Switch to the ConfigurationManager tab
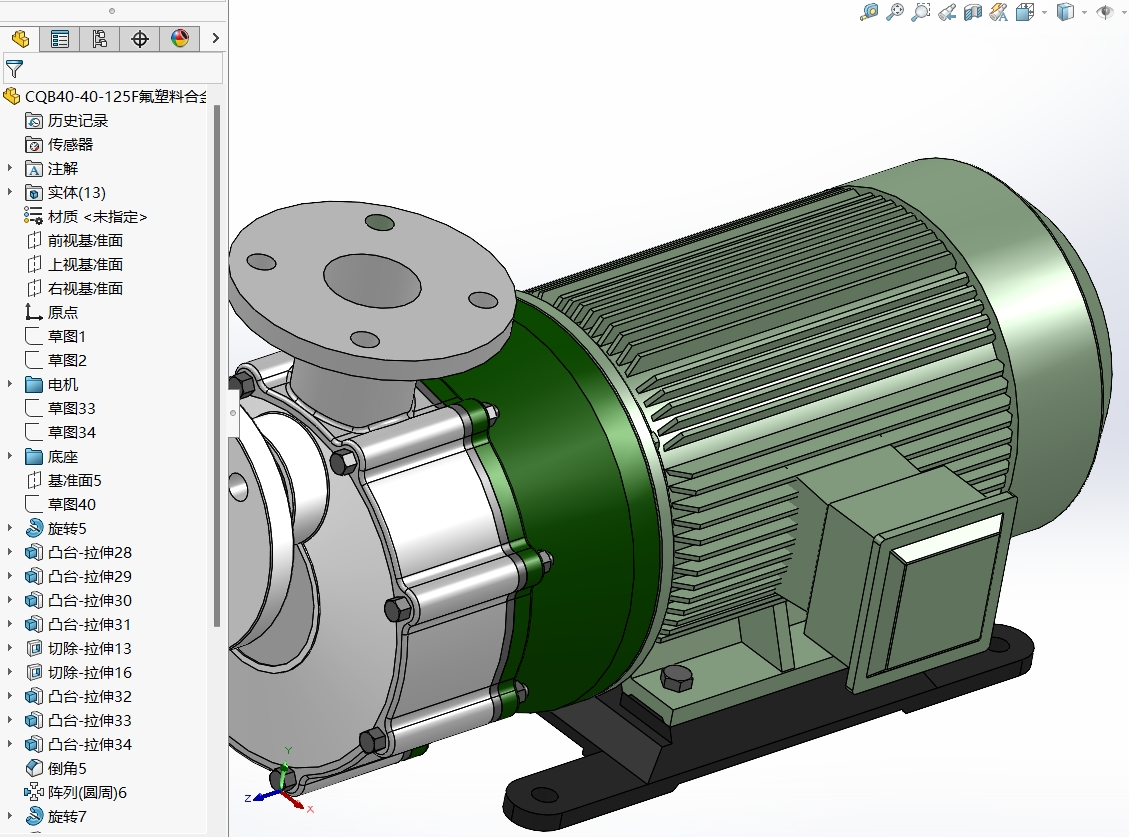This screenshot has height=837, width=1129. 100,38
